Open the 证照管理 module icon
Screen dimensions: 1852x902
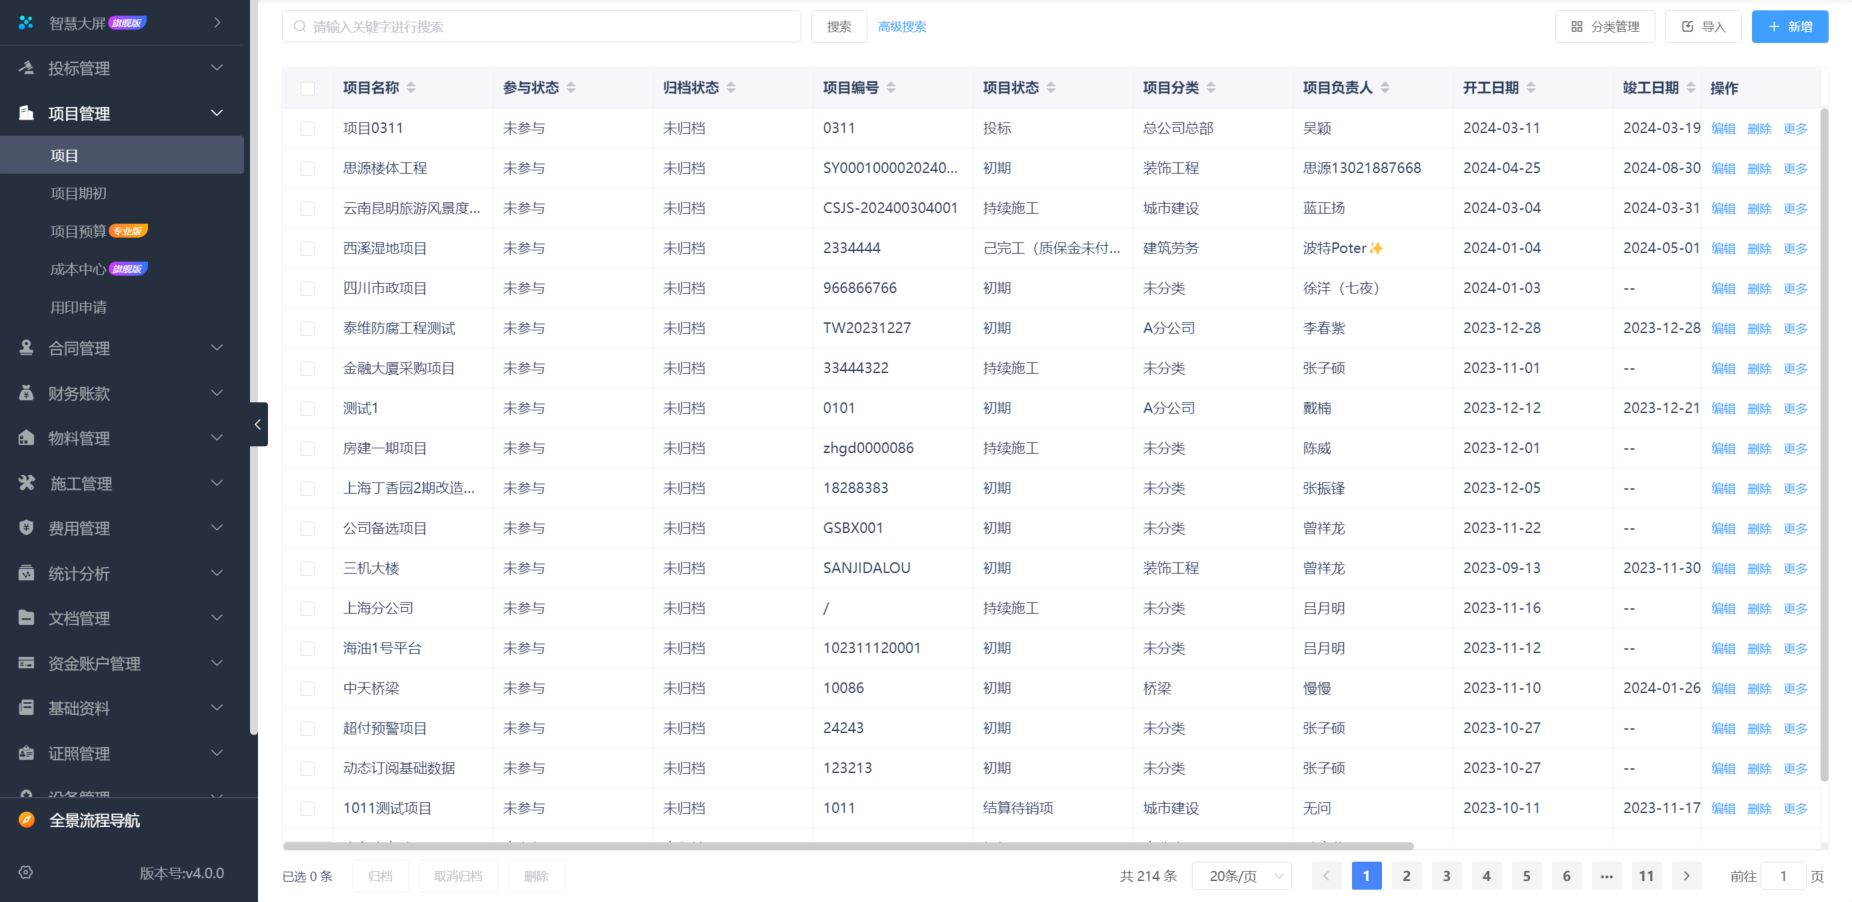pyautogui.click(x=24, y=753)
